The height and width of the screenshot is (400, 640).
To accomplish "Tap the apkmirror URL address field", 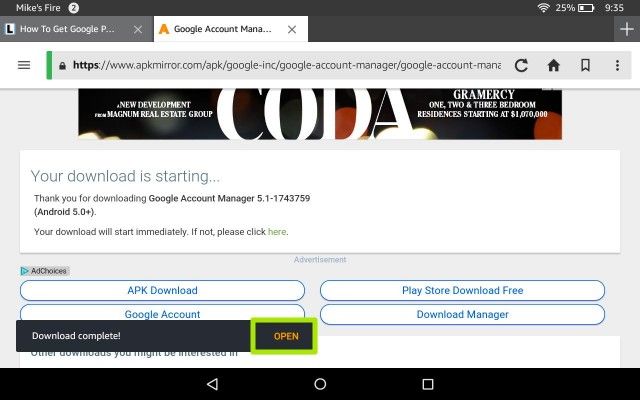I will point(287,65).
